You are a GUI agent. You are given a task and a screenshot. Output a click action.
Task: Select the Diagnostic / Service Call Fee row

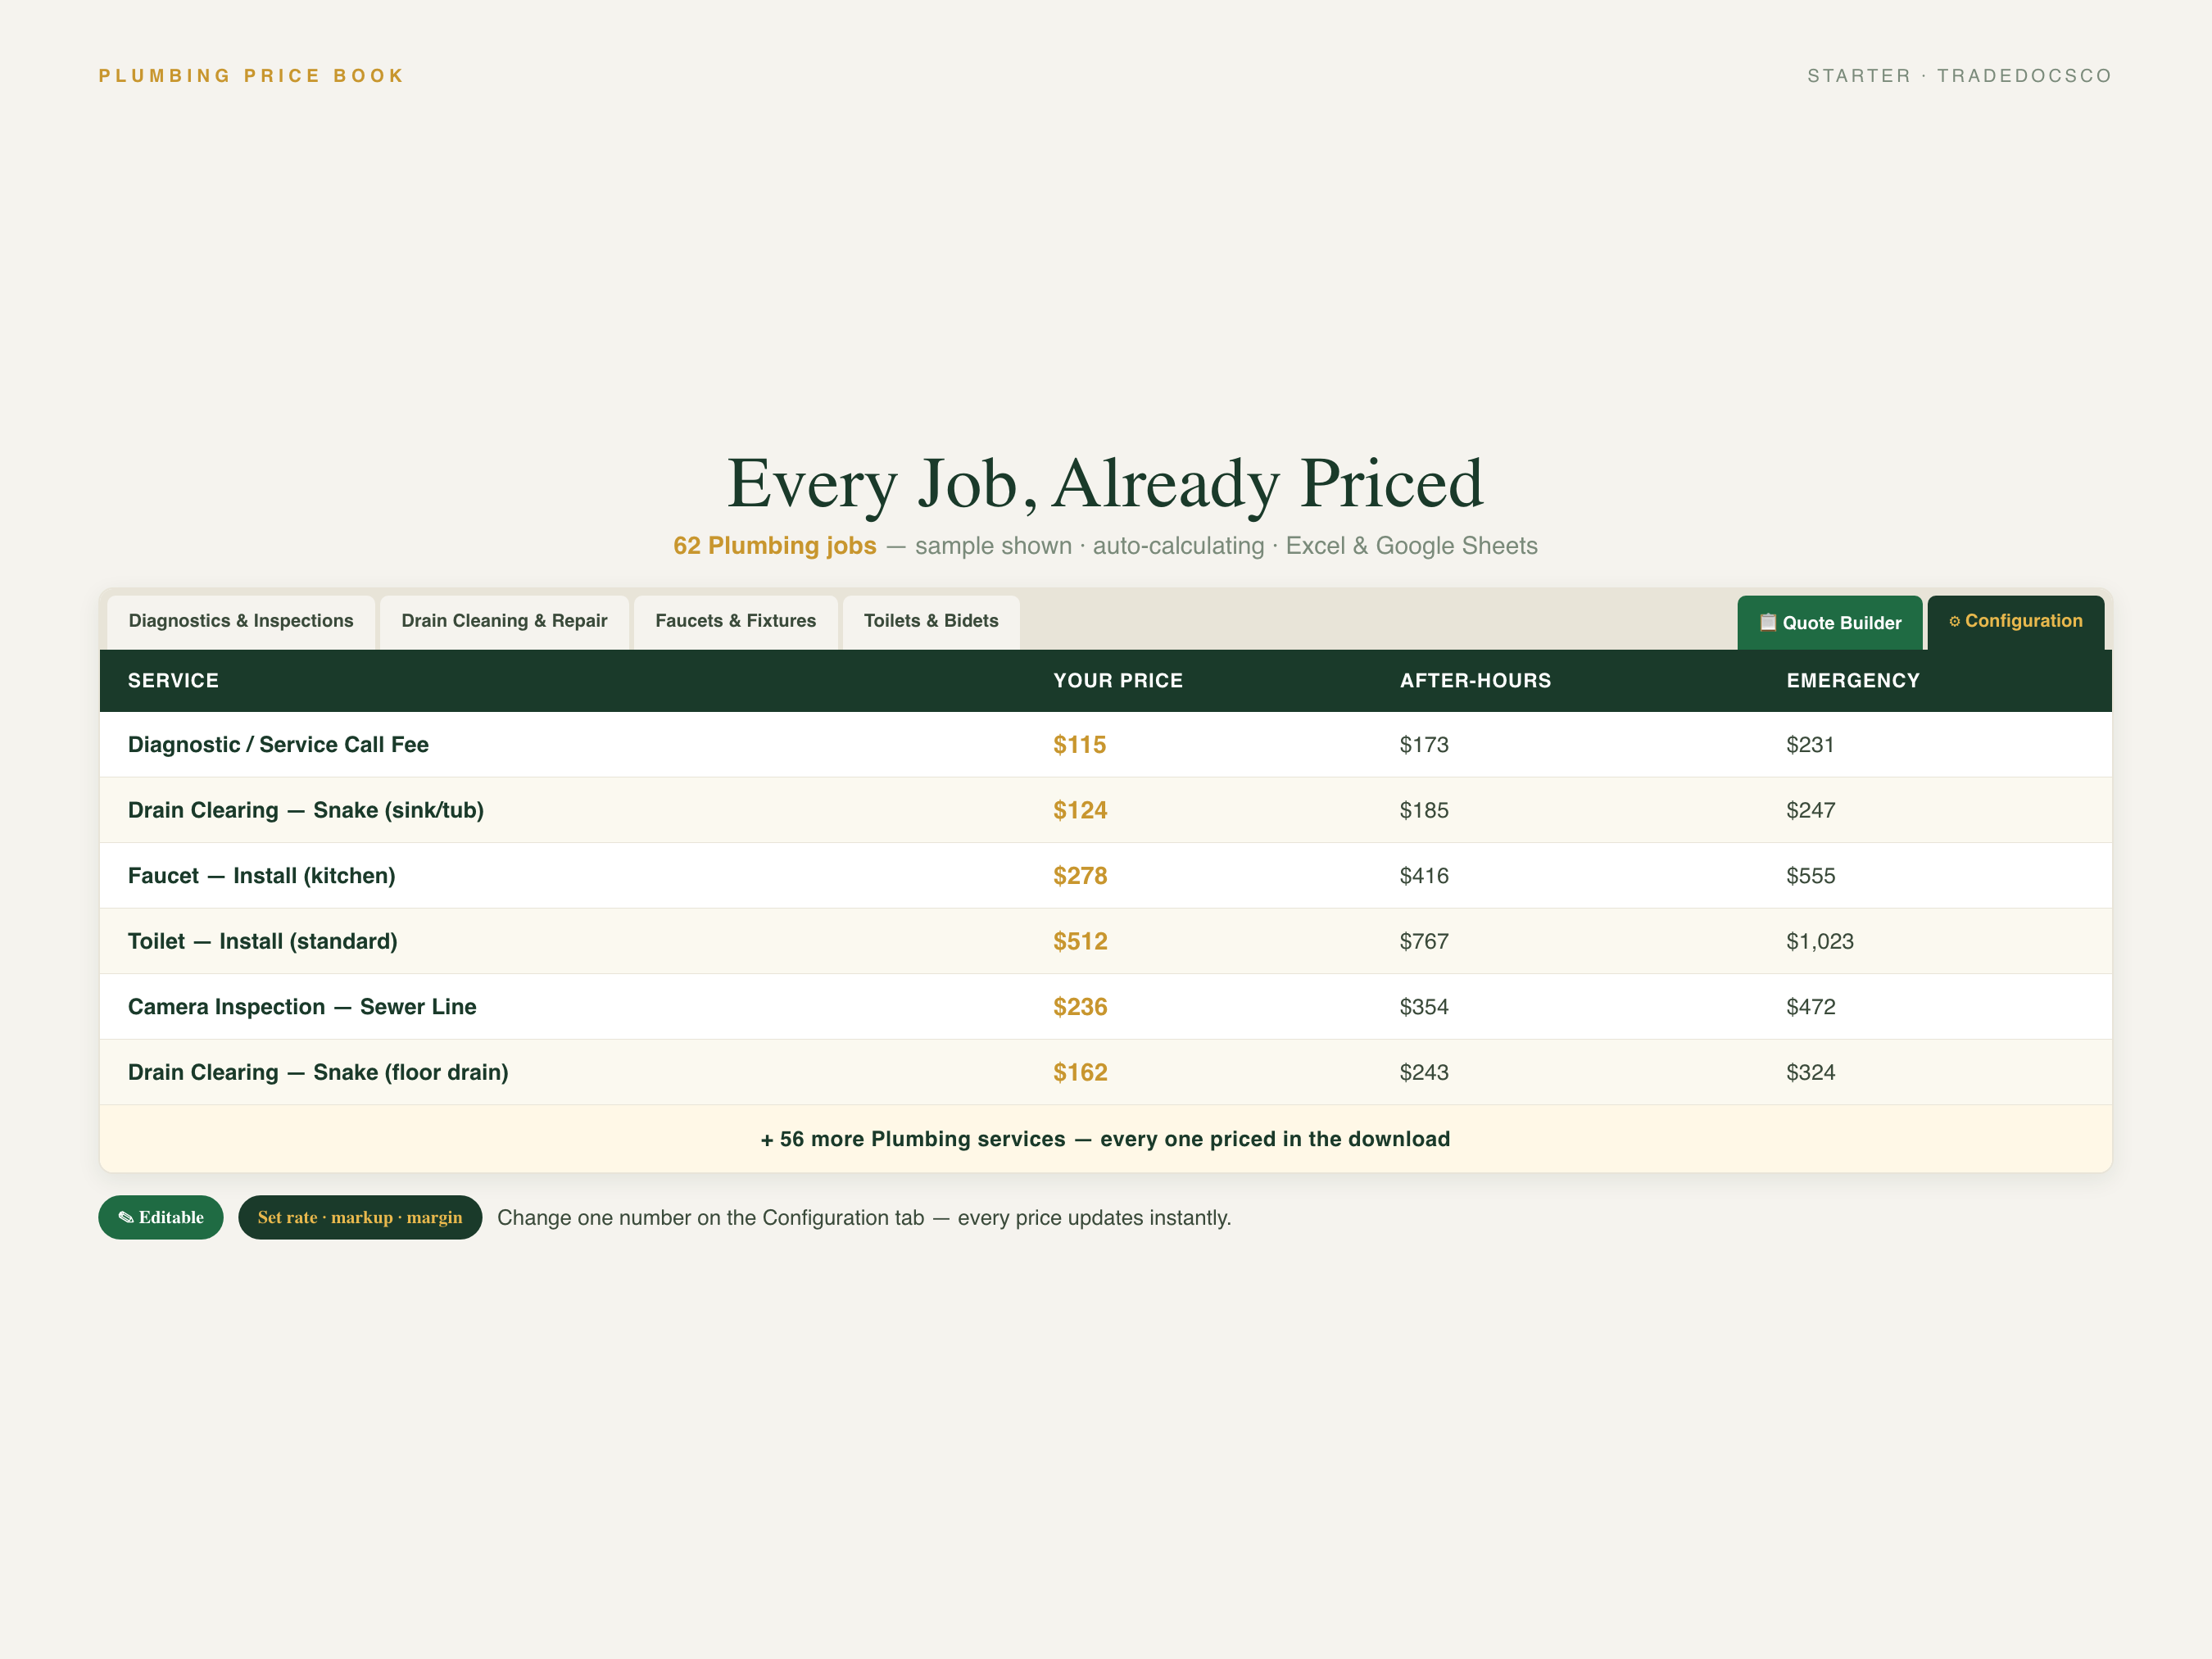(1106, 744)
